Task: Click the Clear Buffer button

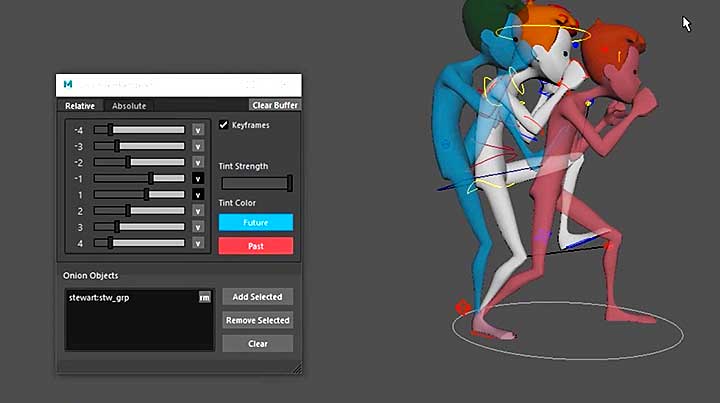Action: [x=274, y=105]
